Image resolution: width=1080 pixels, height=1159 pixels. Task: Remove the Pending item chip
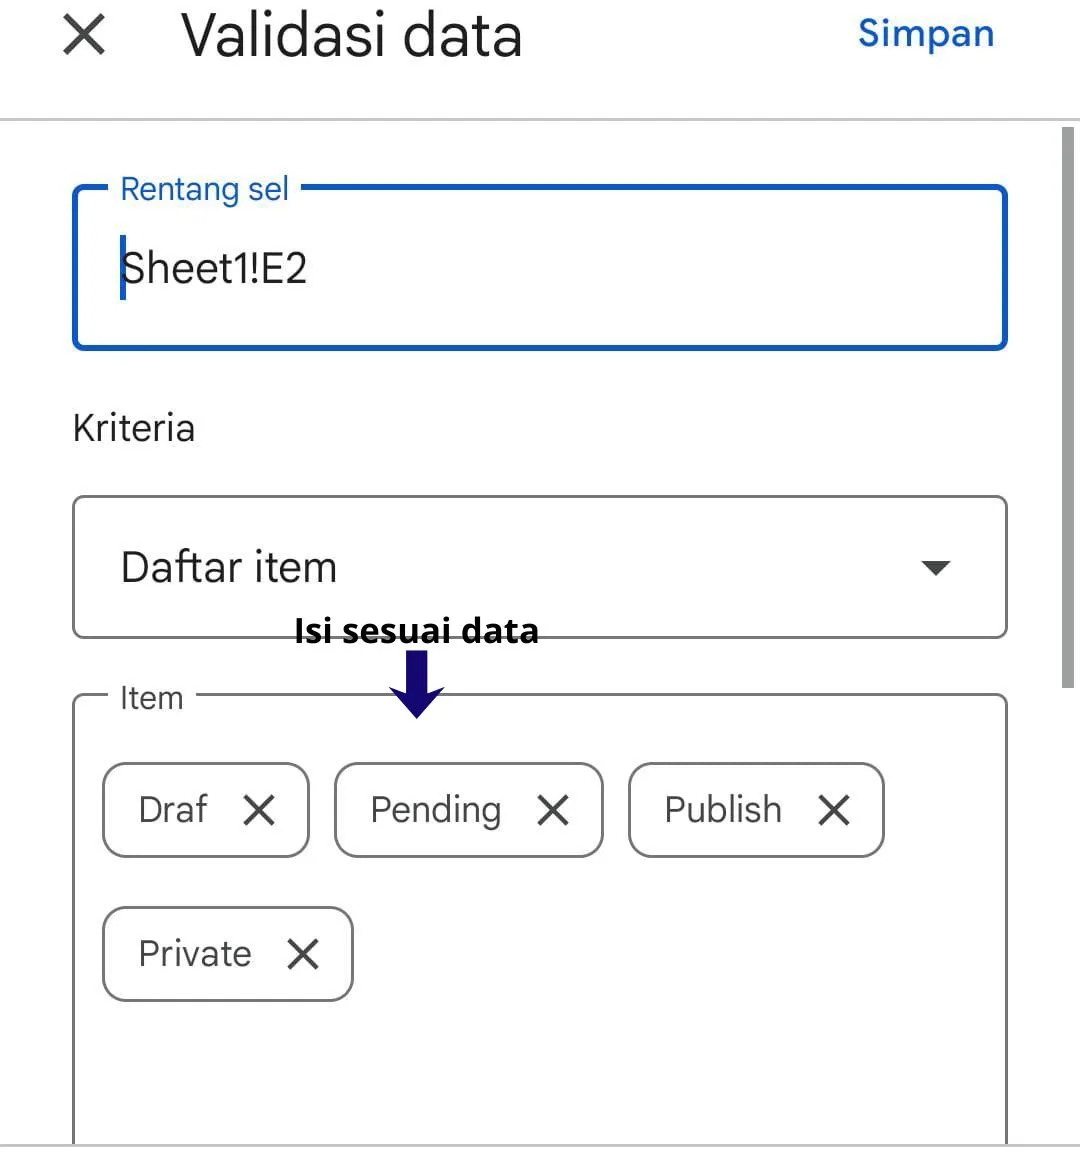pyautogui.click(x=552, y=810)
